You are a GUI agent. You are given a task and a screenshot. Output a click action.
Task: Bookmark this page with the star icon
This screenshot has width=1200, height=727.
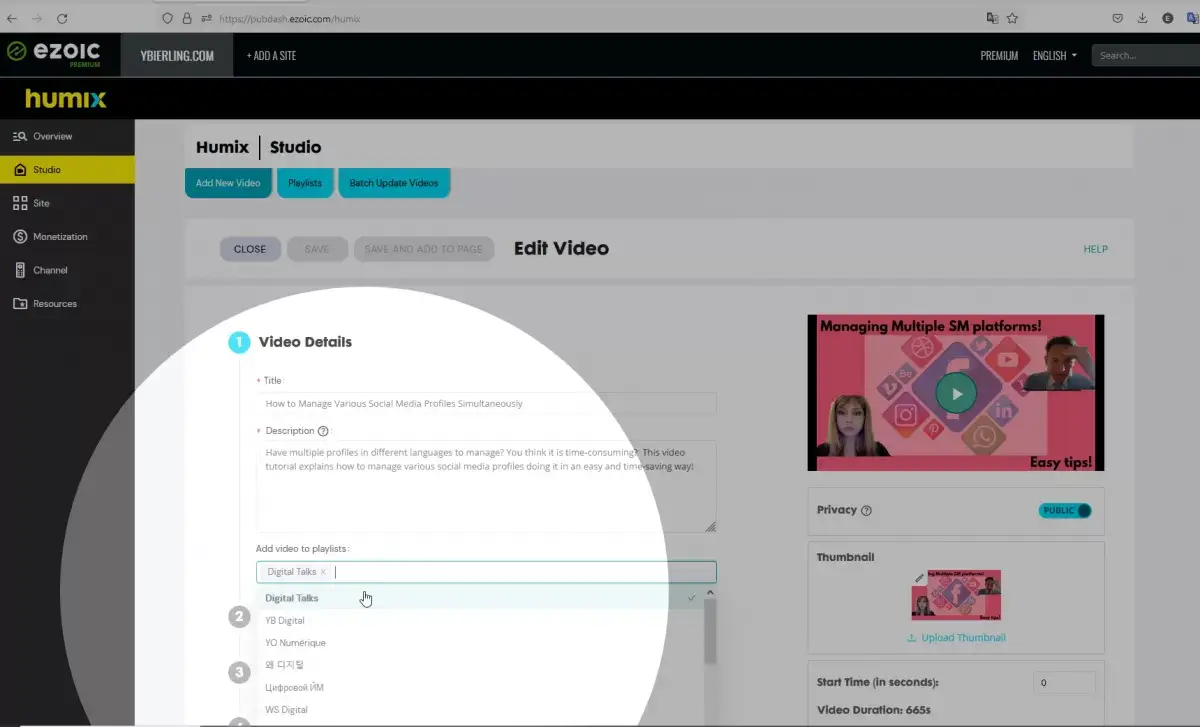[1012, 18]
